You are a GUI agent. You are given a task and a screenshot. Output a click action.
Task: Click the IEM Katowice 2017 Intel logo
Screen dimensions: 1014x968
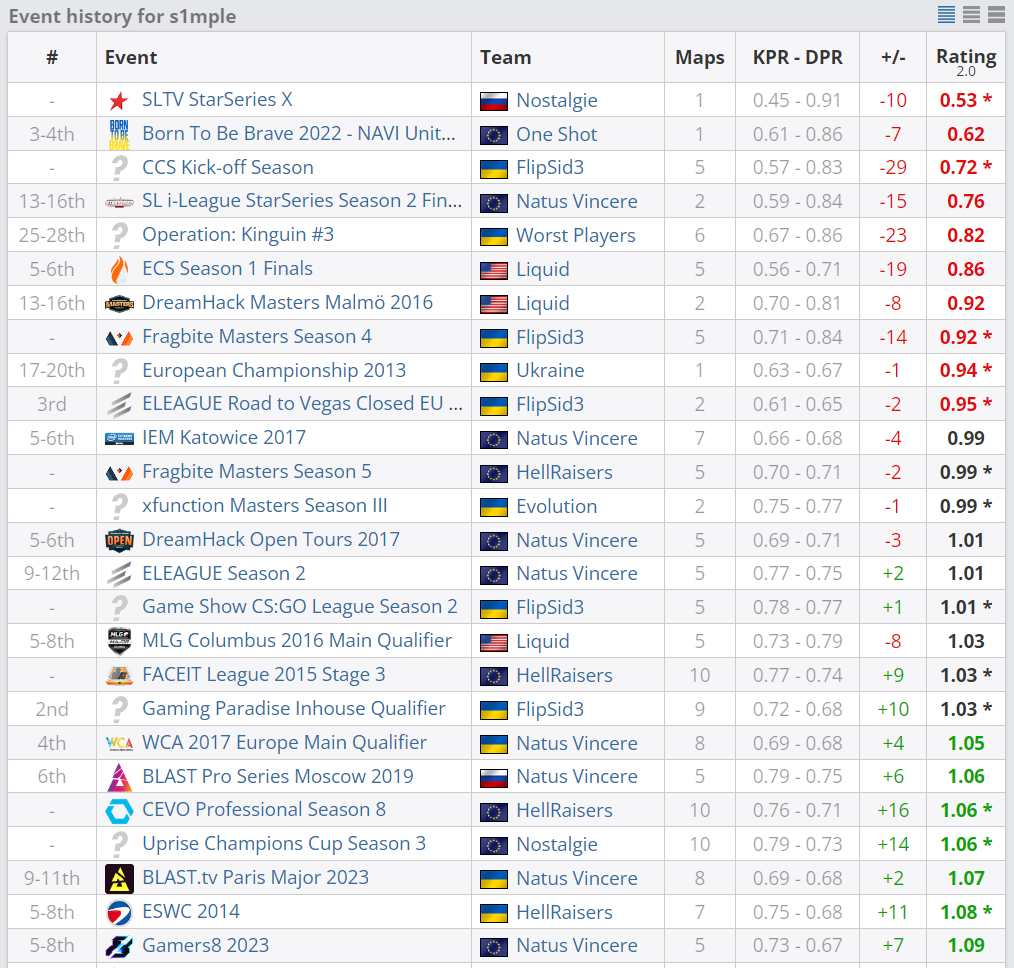click(x=119, y=438)
